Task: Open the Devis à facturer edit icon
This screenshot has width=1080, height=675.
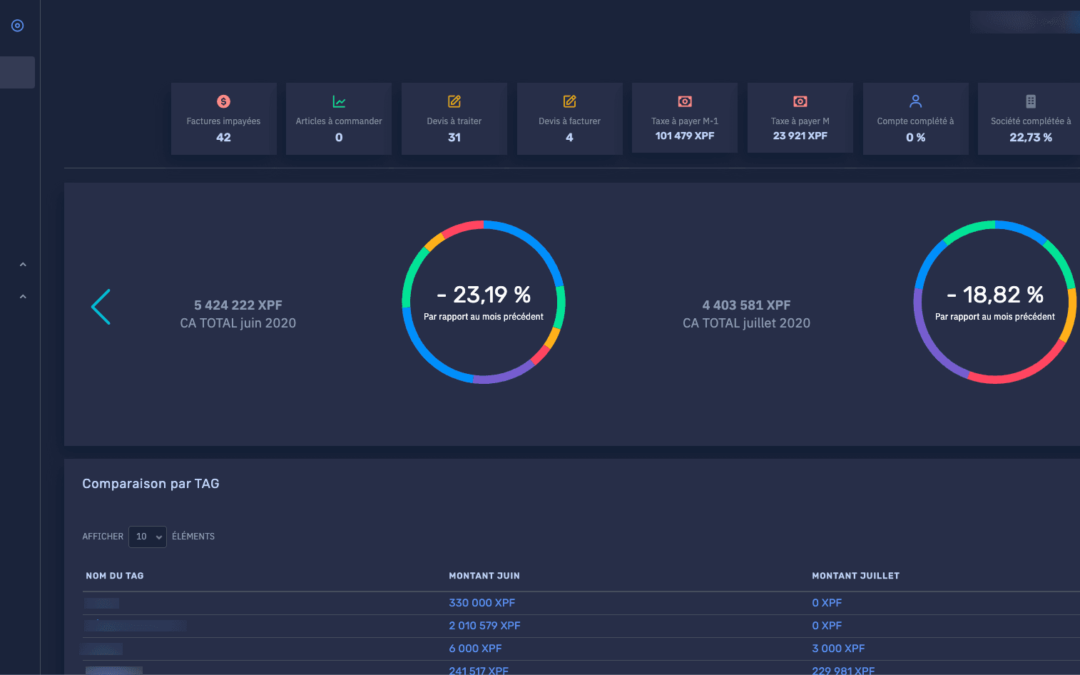Action: click(570, 102)
